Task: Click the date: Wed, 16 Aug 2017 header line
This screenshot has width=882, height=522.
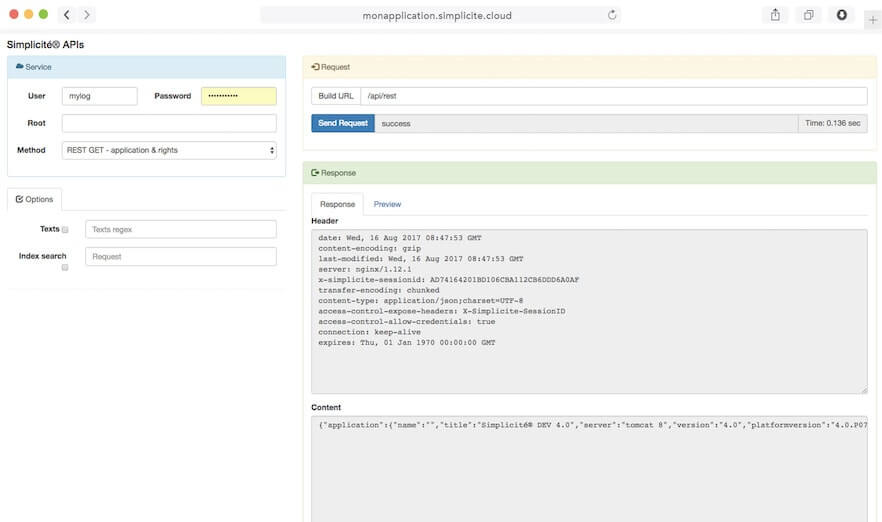Action: click(x=400, y=238)
